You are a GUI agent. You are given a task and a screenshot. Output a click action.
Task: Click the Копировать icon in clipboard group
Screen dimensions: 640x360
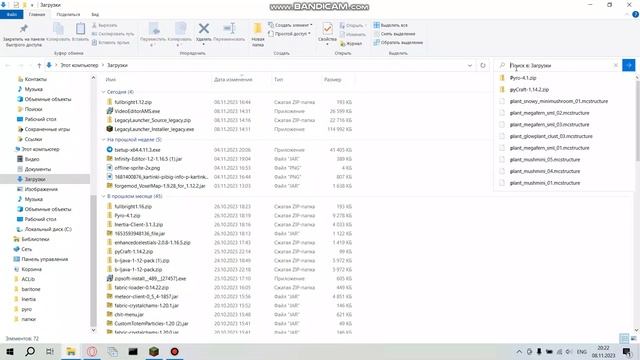coord(58,32)
